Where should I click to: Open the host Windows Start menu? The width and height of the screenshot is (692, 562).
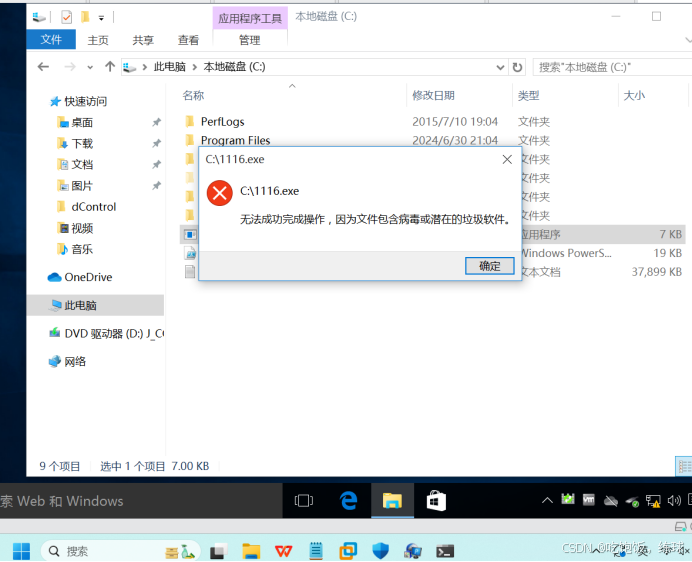pyautogui.click(x=21, y=551)
